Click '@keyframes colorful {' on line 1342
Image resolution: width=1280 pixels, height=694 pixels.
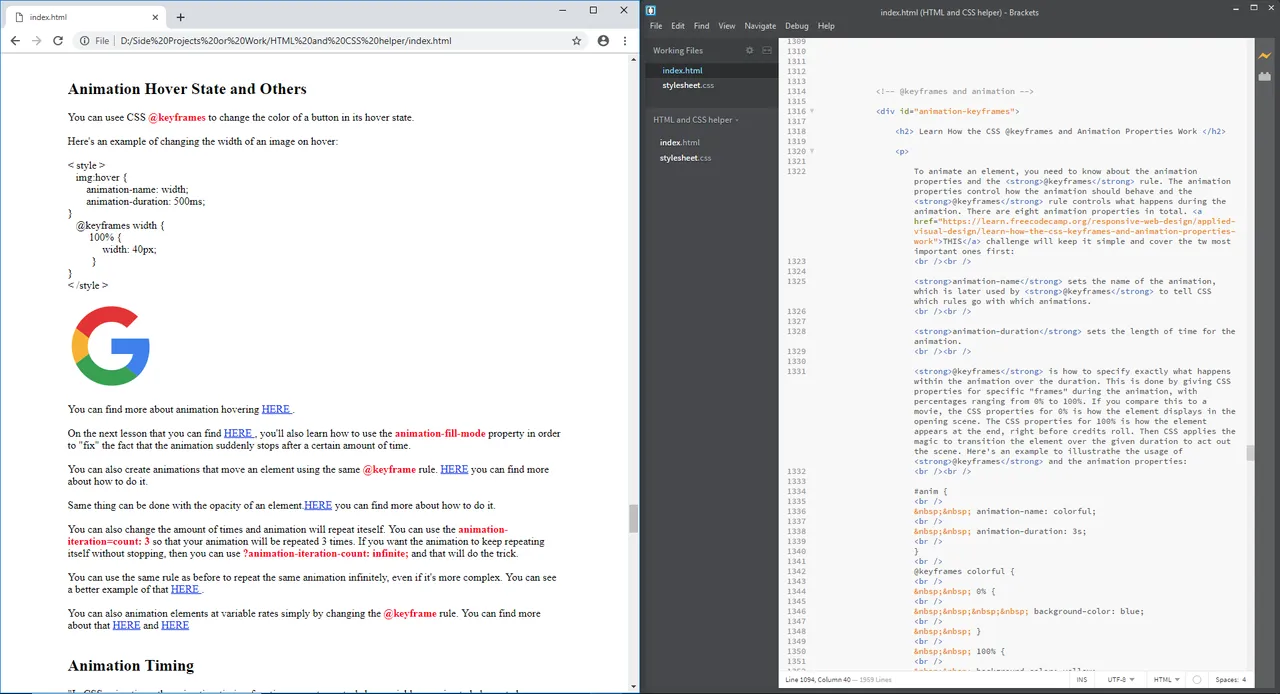point(964,571)
